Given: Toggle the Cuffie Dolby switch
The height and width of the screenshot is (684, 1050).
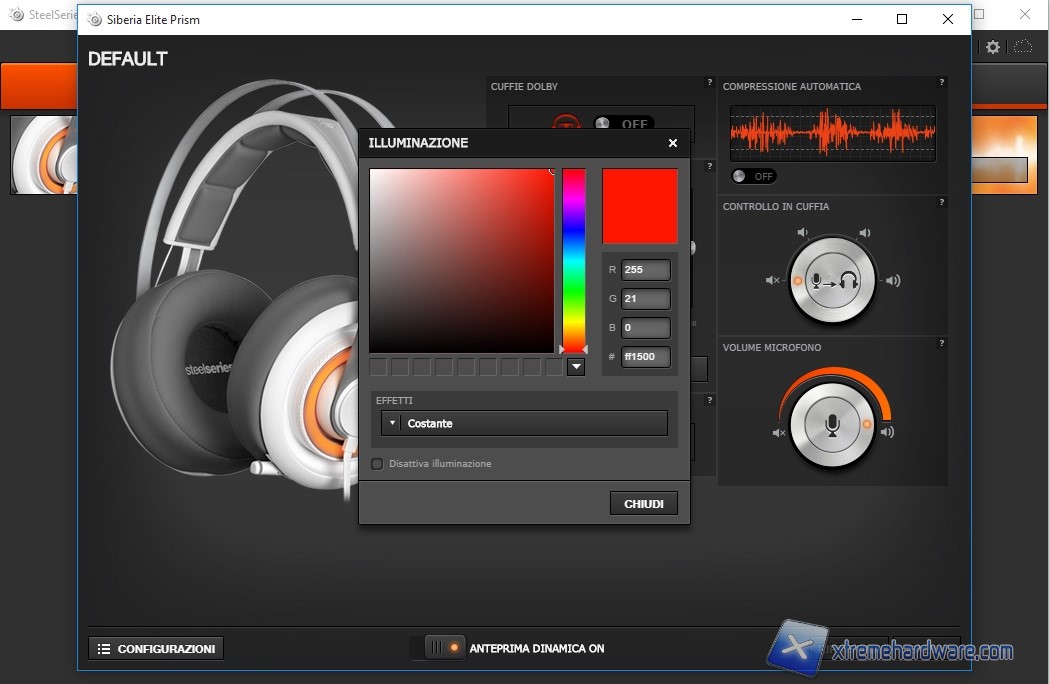Looking at the screenshot, I should tap(623, 124).
